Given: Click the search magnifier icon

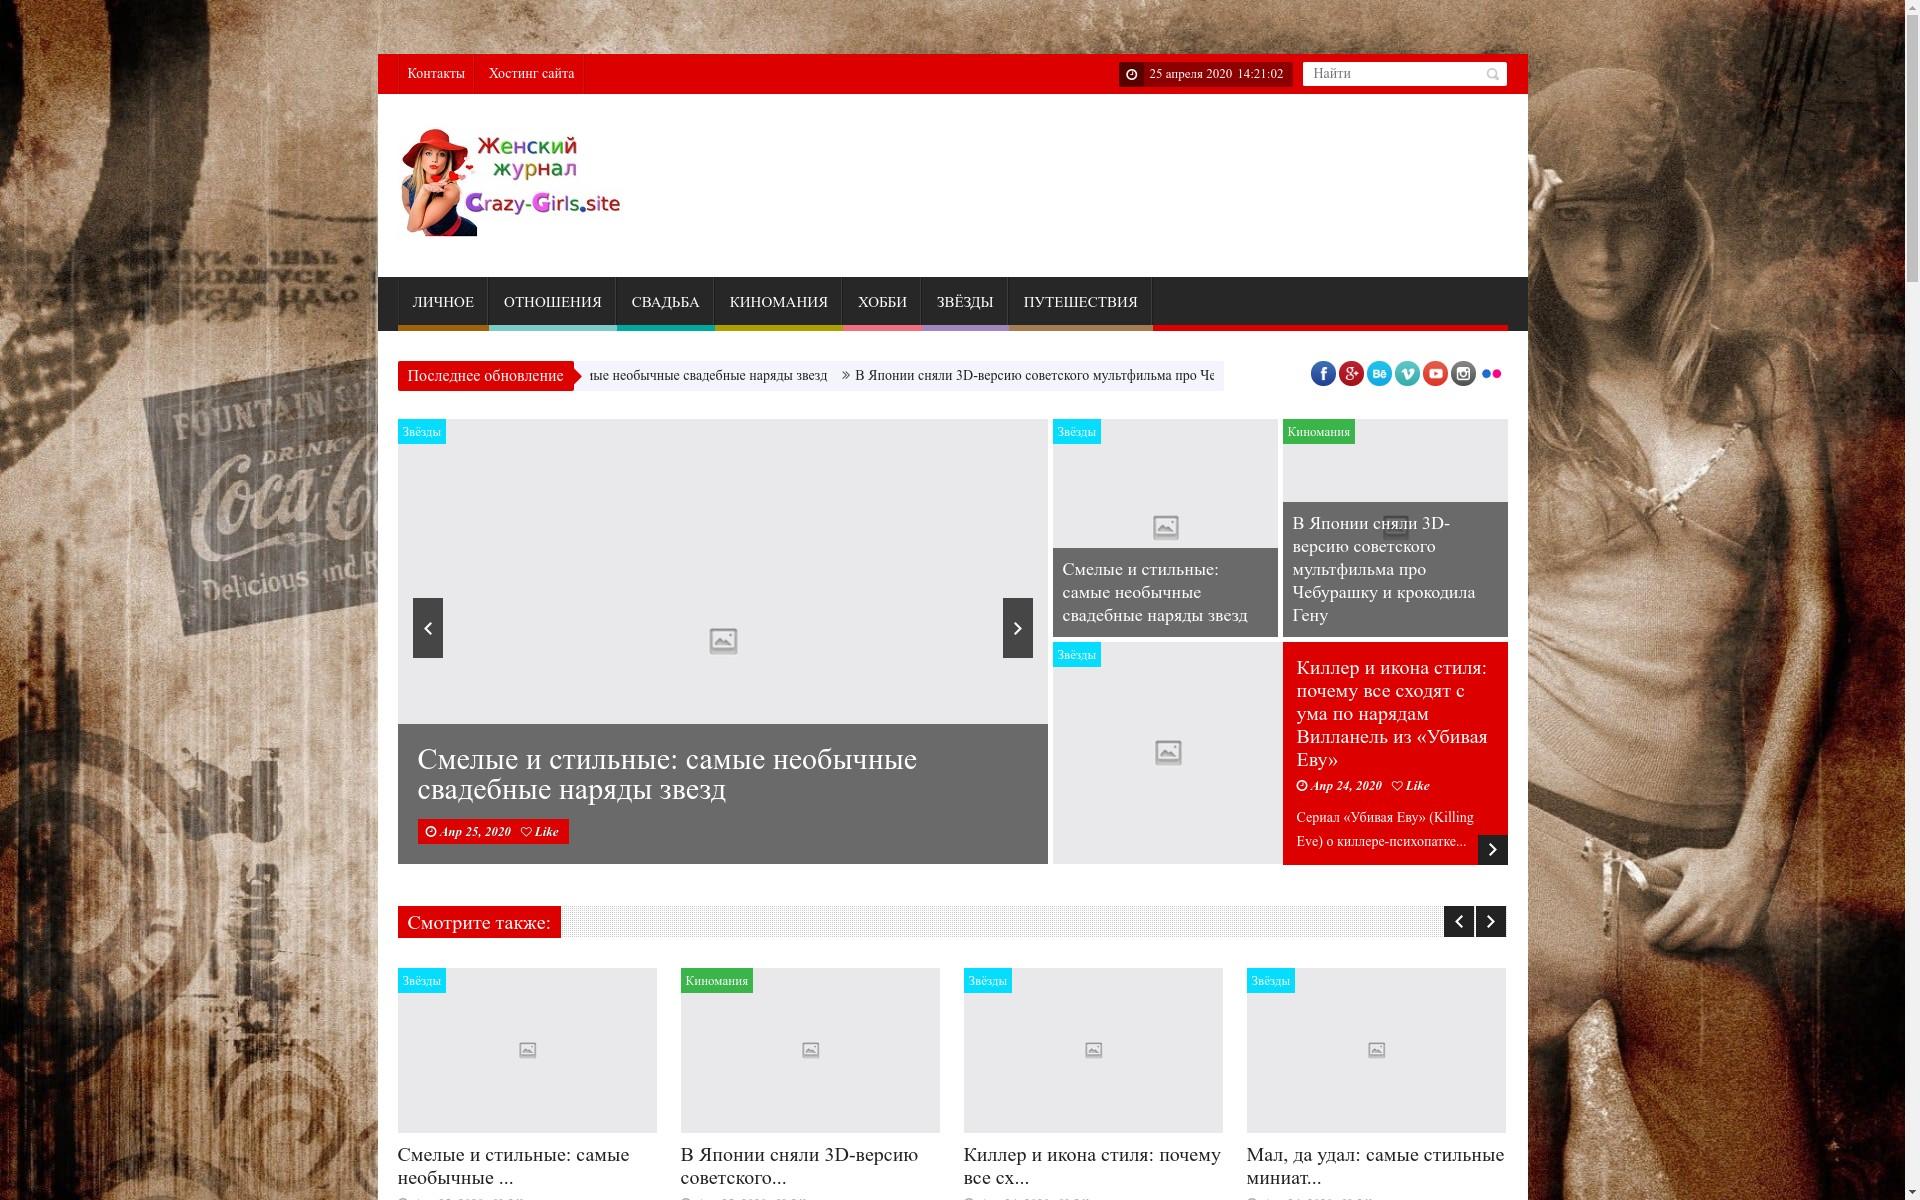Looking at the screenshot, I should (x=1492, y=74).
